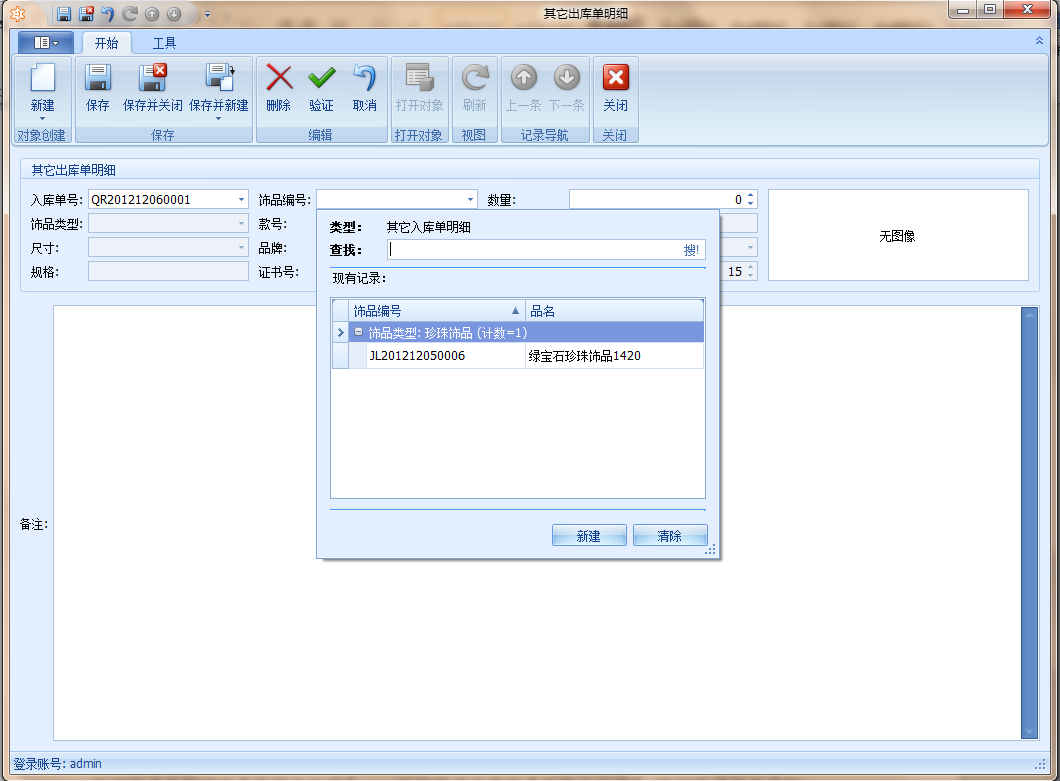Click the application logo icon in title bar

click(18, 14)
